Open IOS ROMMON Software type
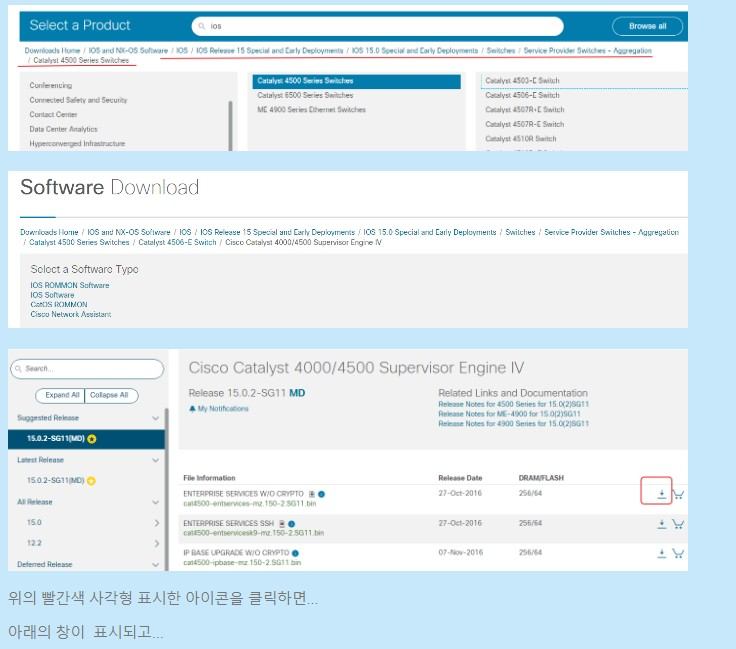Image resolution: width=736 pixels, height=649 pixels. tap(69, 285)
